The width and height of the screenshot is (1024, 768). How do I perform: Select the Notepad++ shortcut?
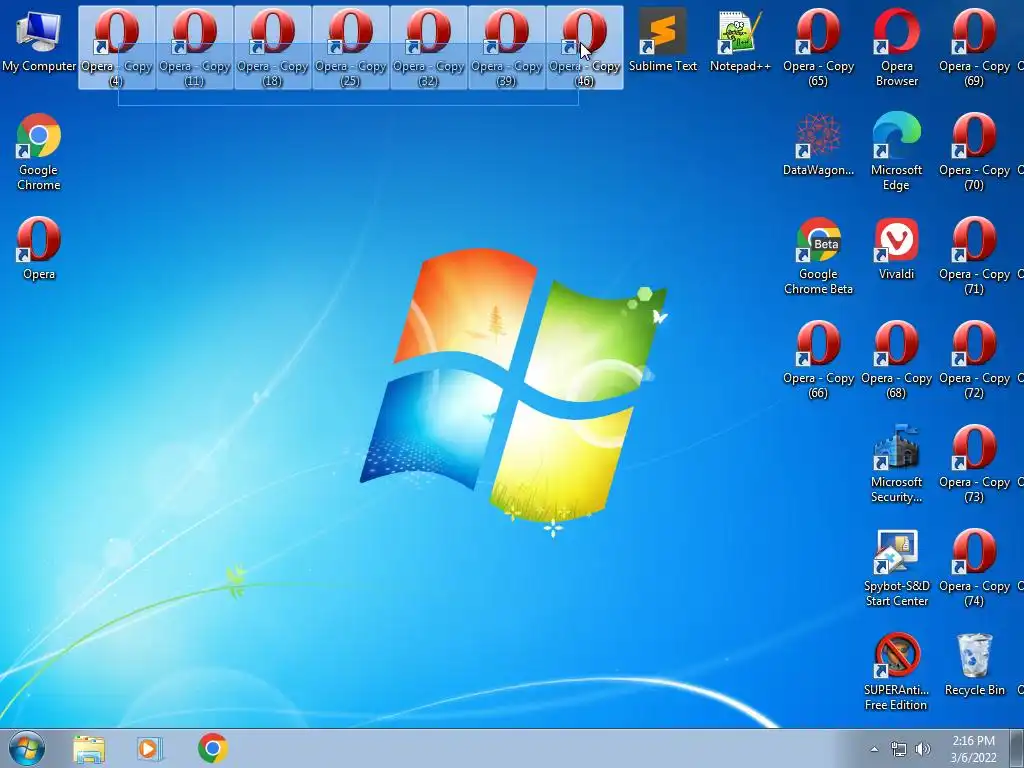click(x=741, y=40)
